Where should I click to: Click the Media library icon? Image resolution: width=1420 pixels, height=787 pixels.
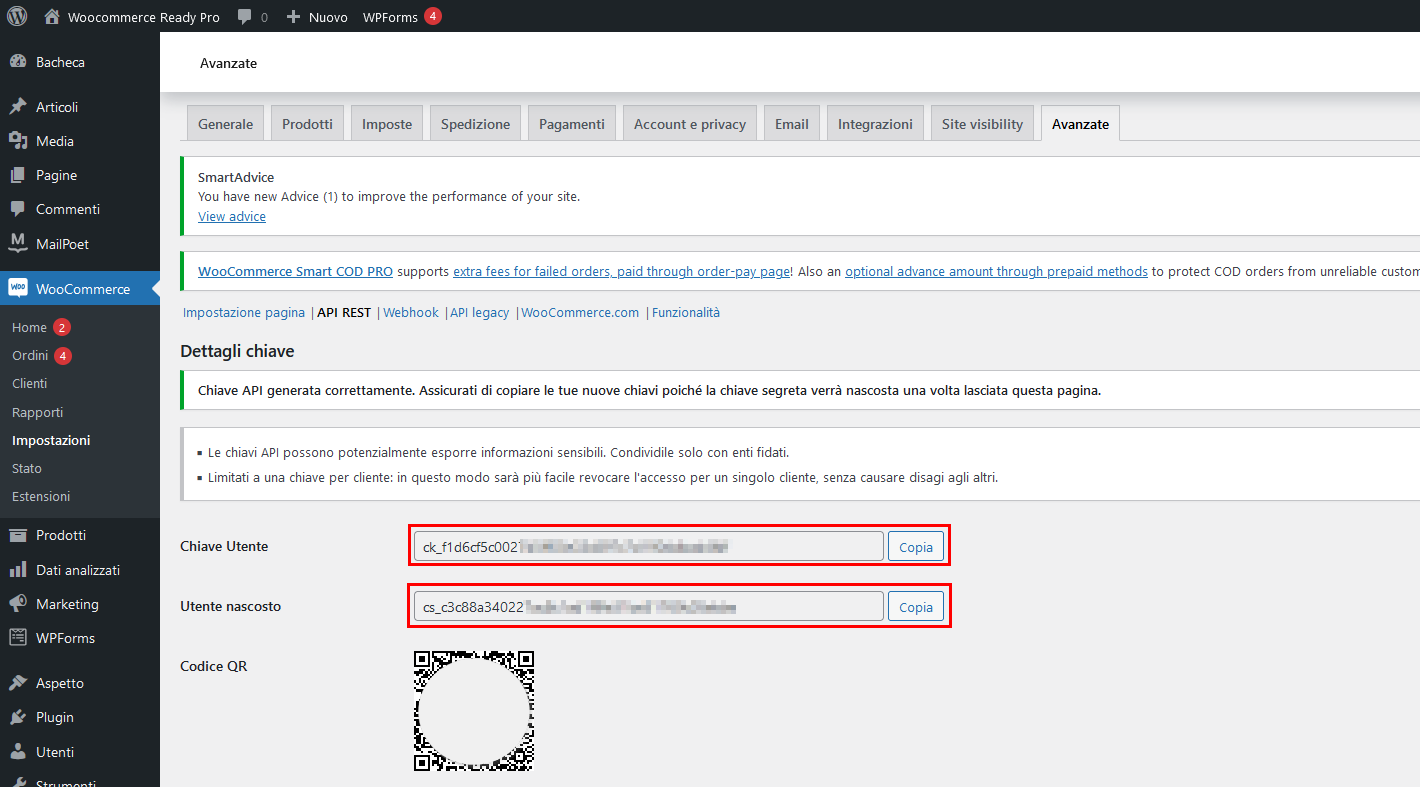pyautogui.click(x=18, y=141)
